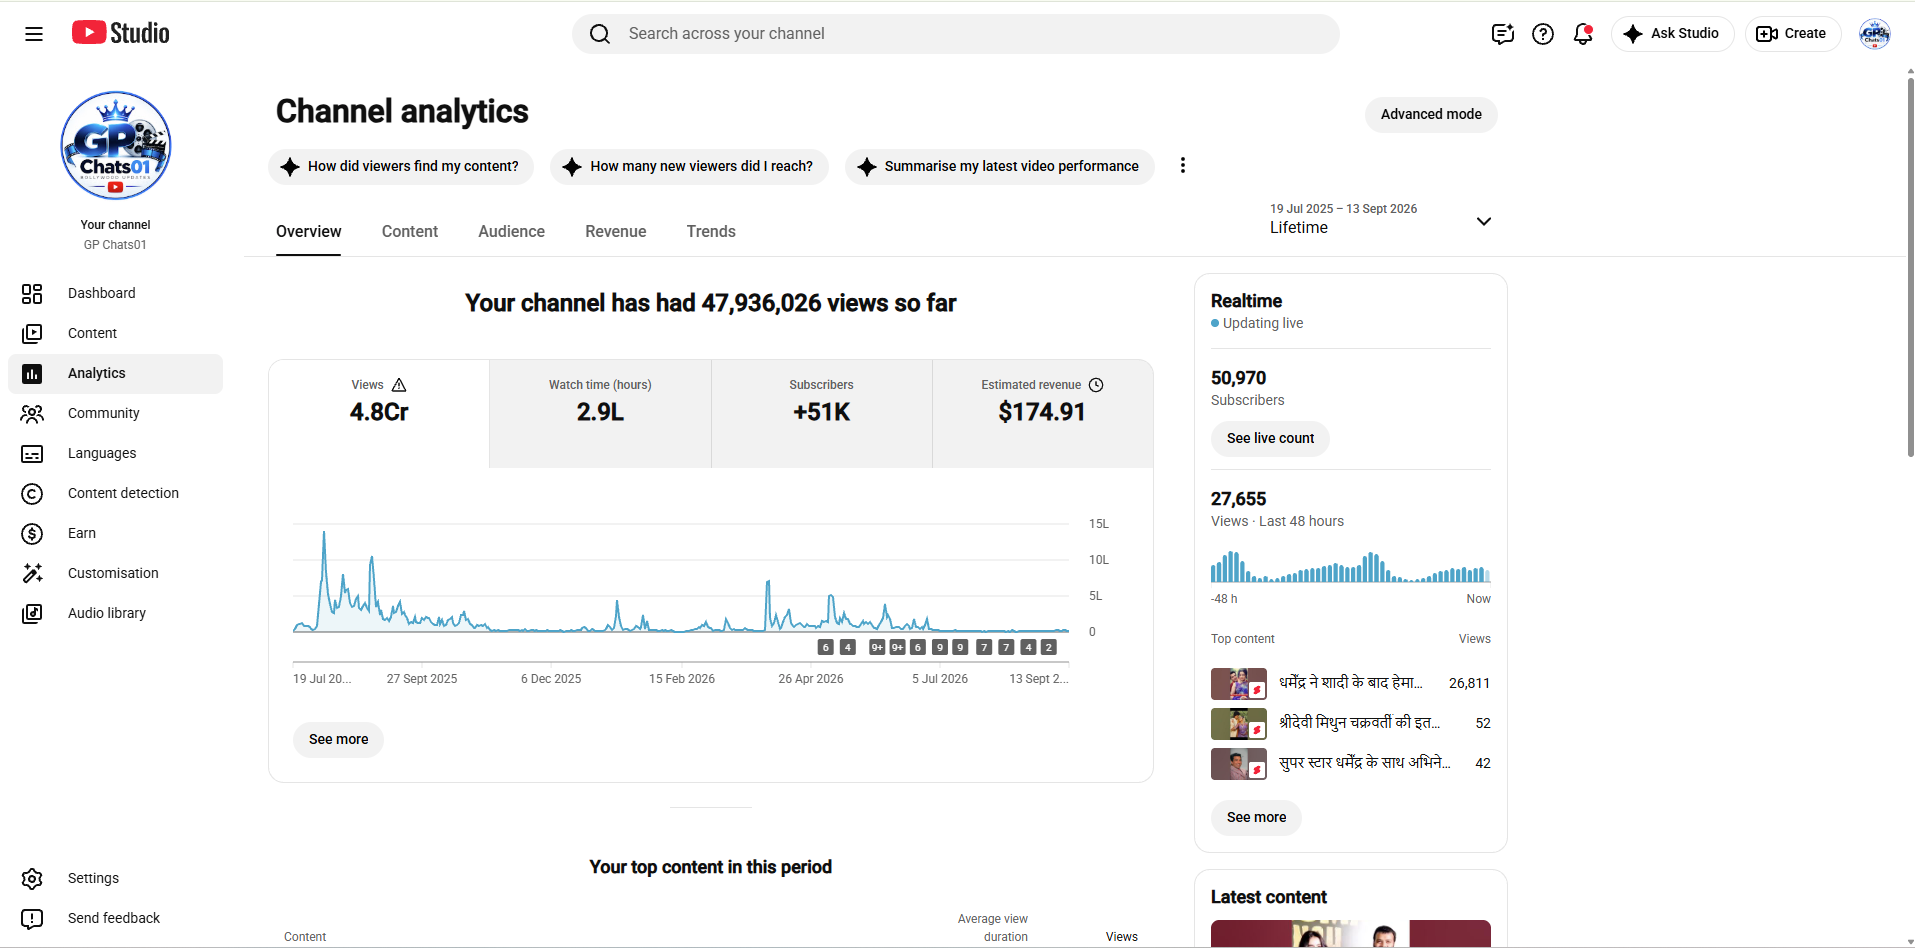
Task: Click the Views warning triangle icon
Action: [399, 385]
